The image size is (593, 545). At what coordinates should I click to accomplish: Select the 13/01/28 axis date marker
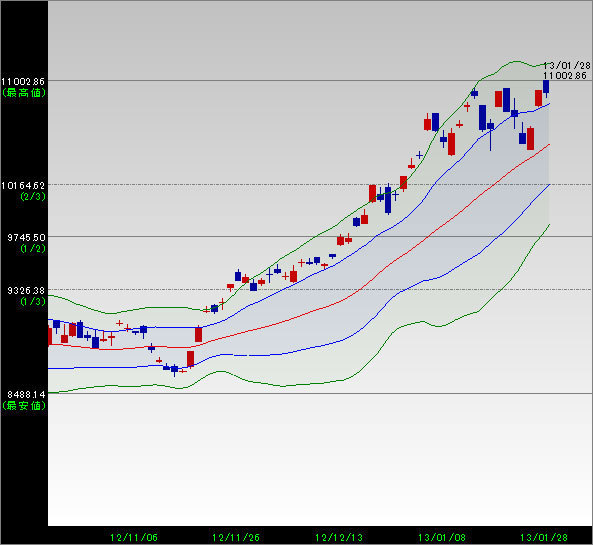click(544, 537)
